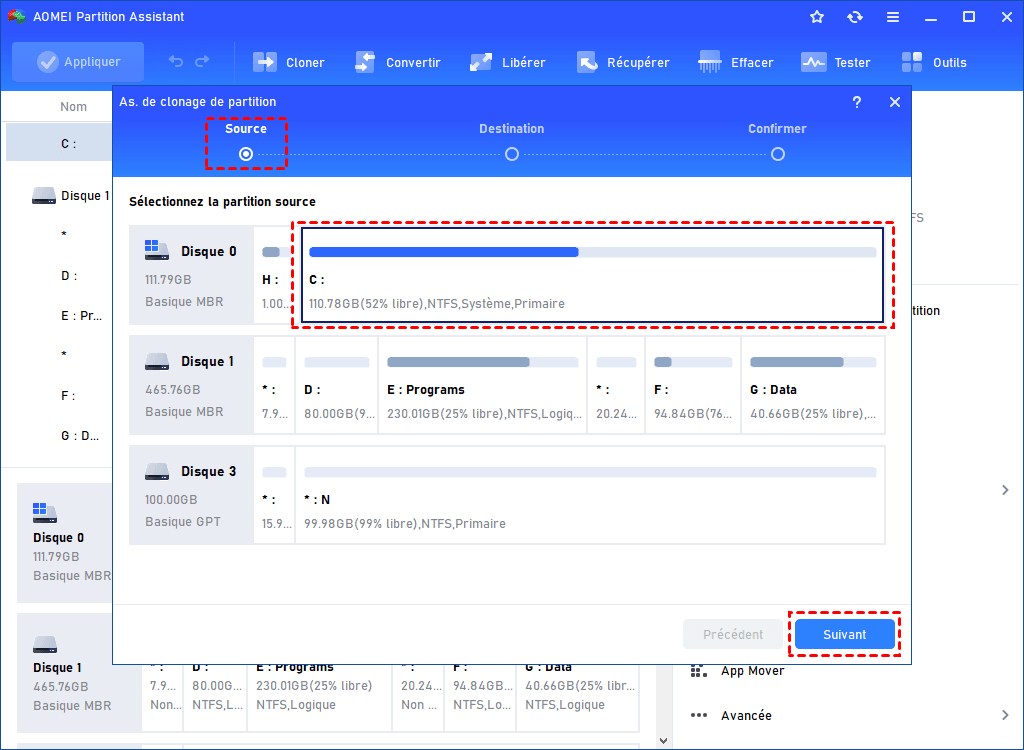Image resolution: width=1024 pixels, height=750 pixels.
Task: Open the Outils menu
Action: pyautogui.click(x=934, y=63)
